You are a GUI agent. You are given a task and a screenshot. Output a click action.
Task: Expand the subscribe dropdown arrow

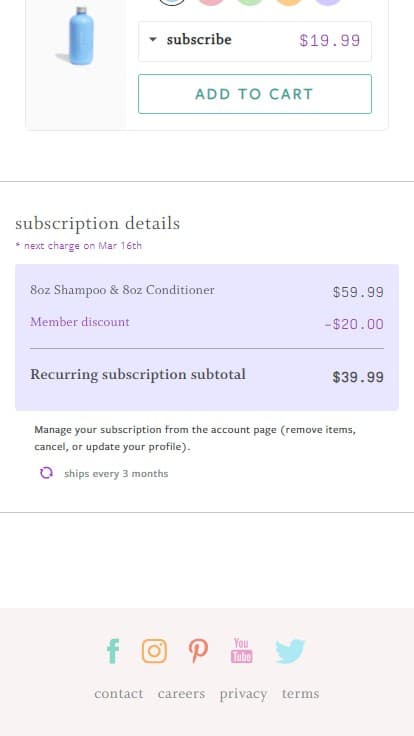coord(153,40)
